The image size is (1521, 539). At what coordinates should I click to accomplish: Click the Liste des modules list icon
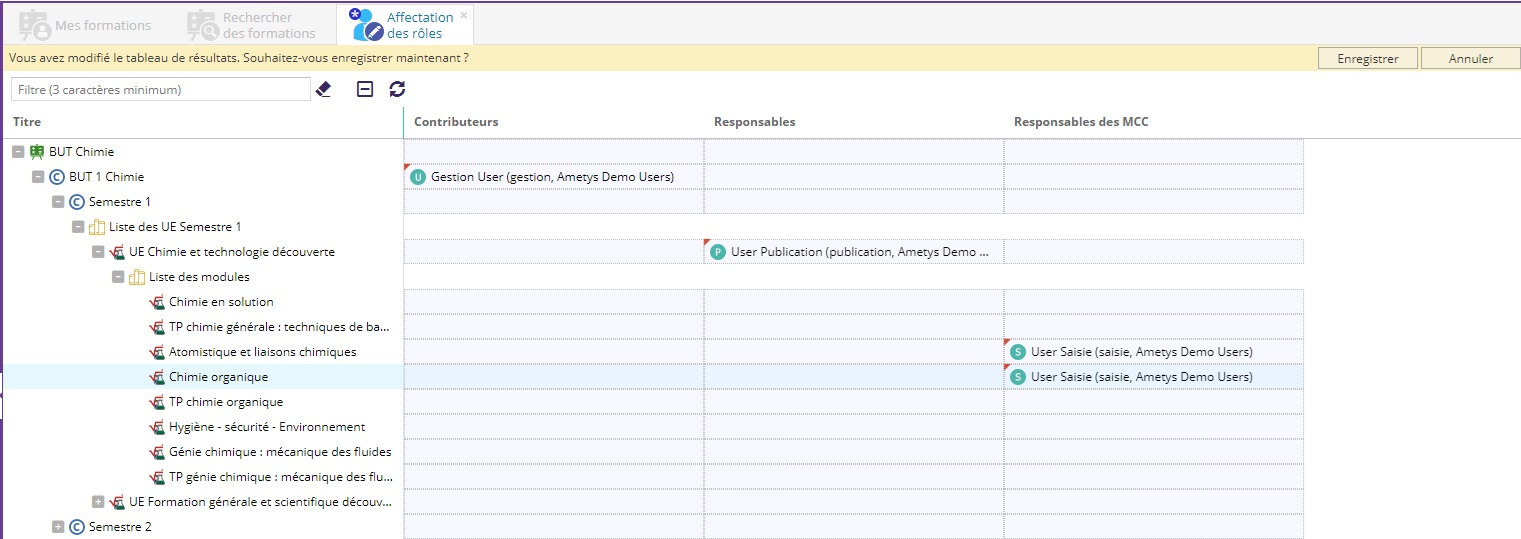(x=137, y=277)
